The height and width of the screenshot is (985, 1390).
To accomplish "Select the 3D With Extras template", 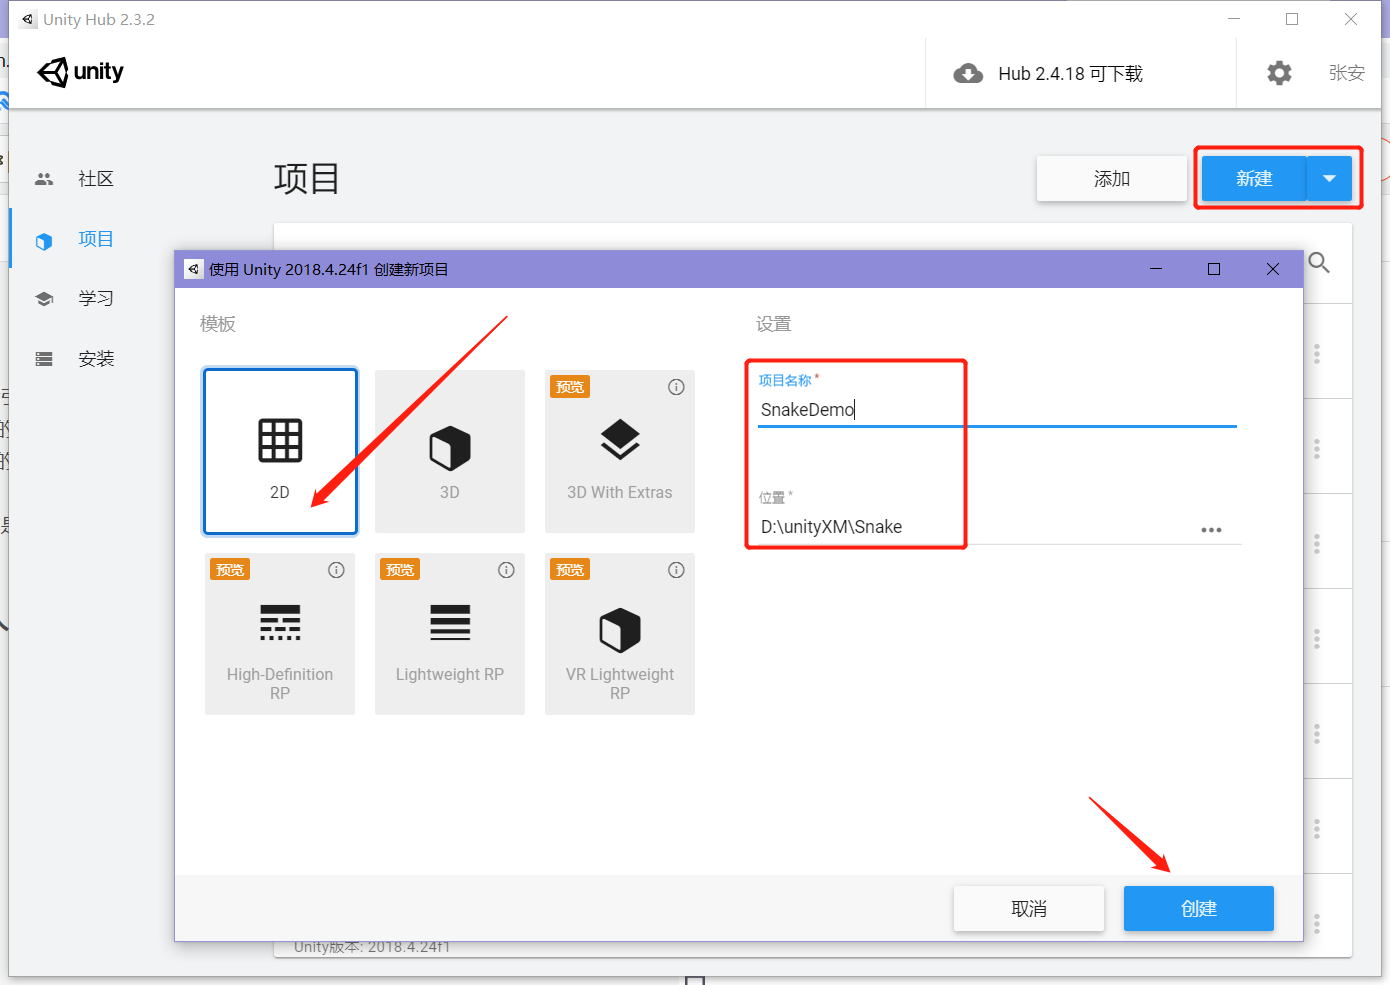I will point(620,451).
